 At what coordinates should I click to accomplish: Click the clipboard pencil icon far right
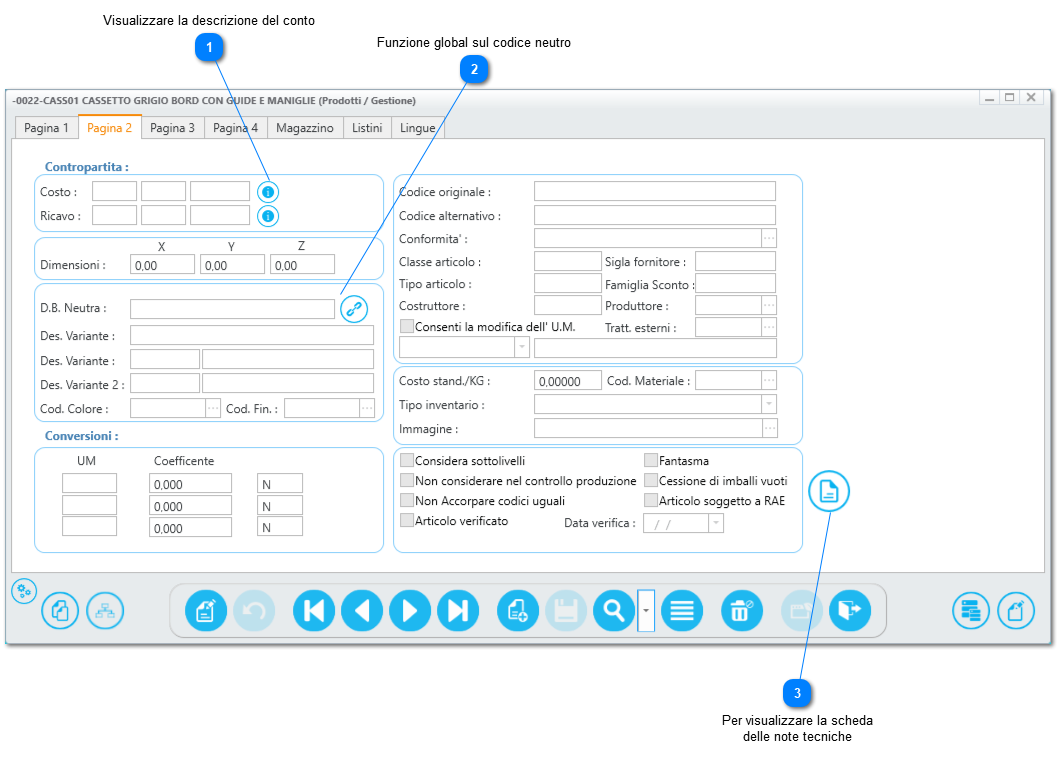point(1016,611)
